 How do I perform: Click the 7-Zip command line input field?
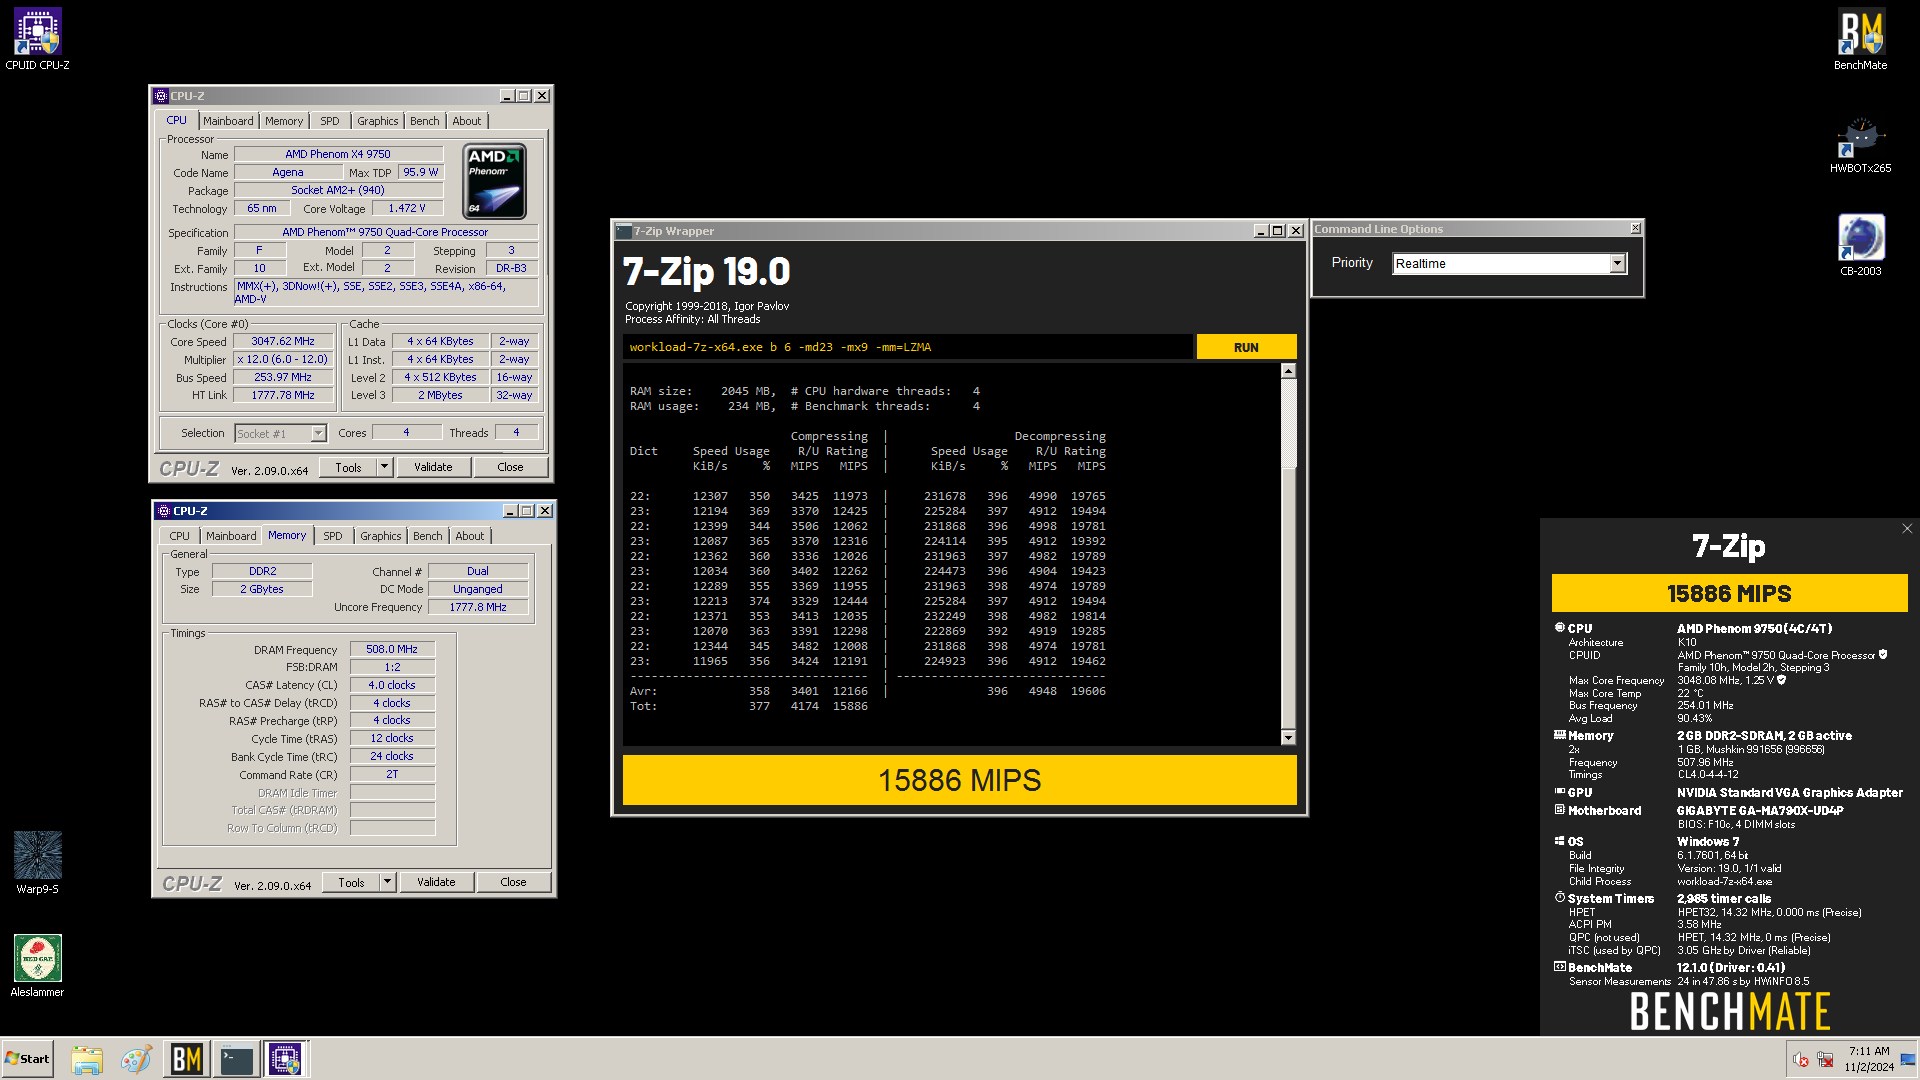point(907,347)
